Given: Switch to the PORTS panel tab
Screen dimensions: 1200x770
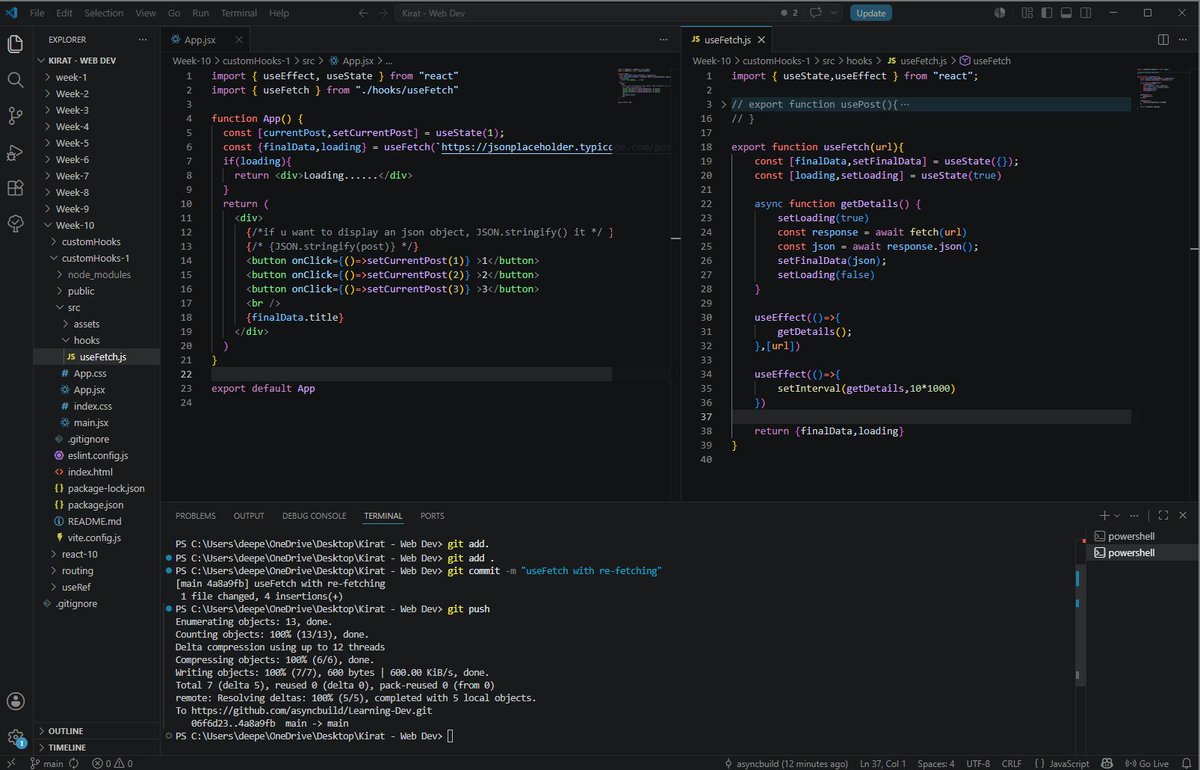Looking at the screenshot, I should [x=432, y=516].
